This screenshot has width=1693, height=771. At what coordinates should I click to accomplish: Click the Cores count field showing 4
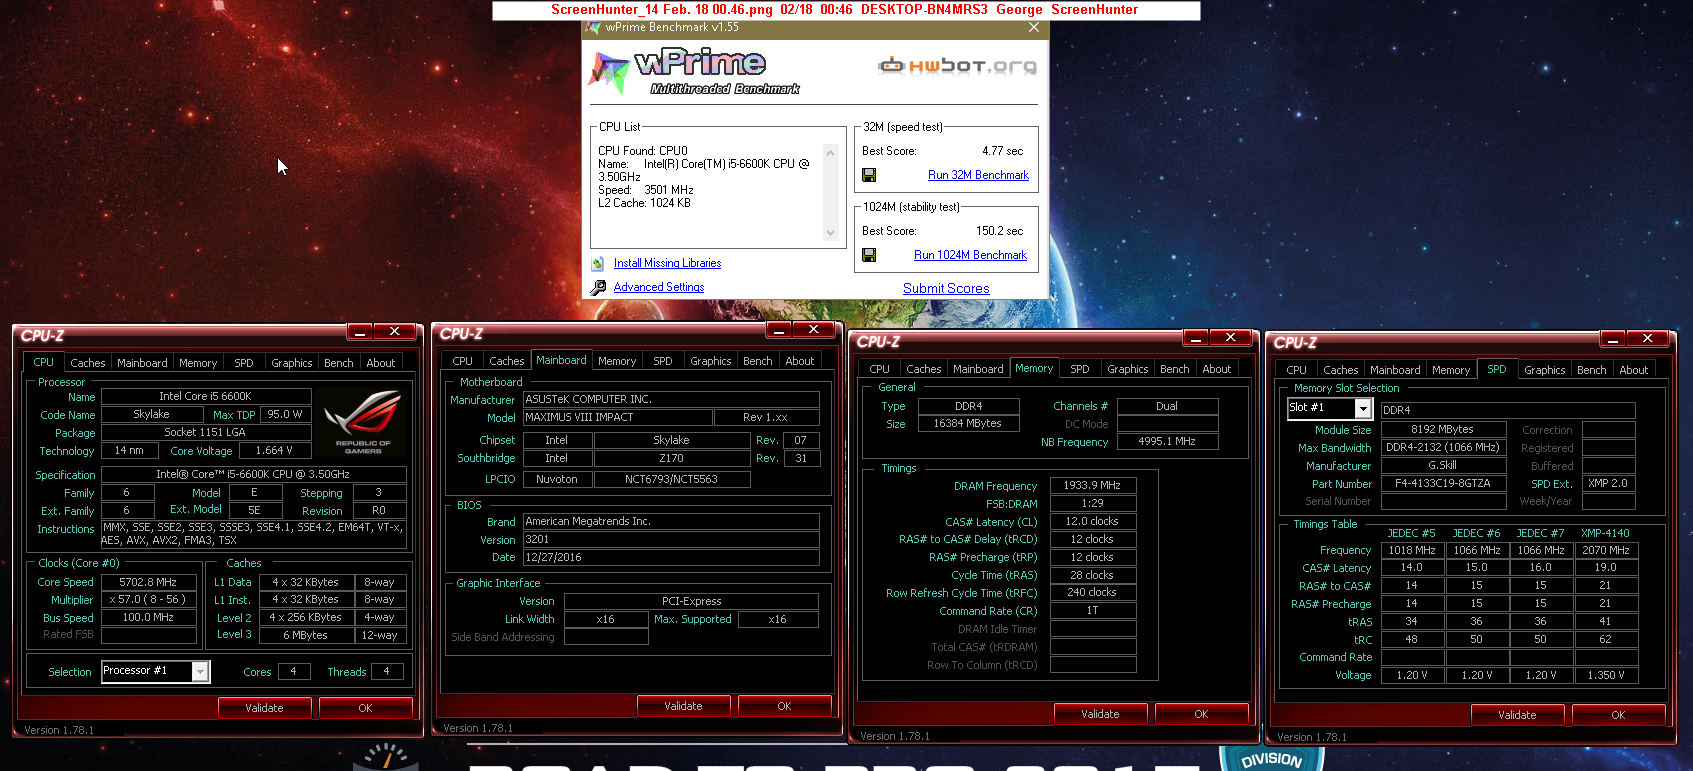click(294, 672)
